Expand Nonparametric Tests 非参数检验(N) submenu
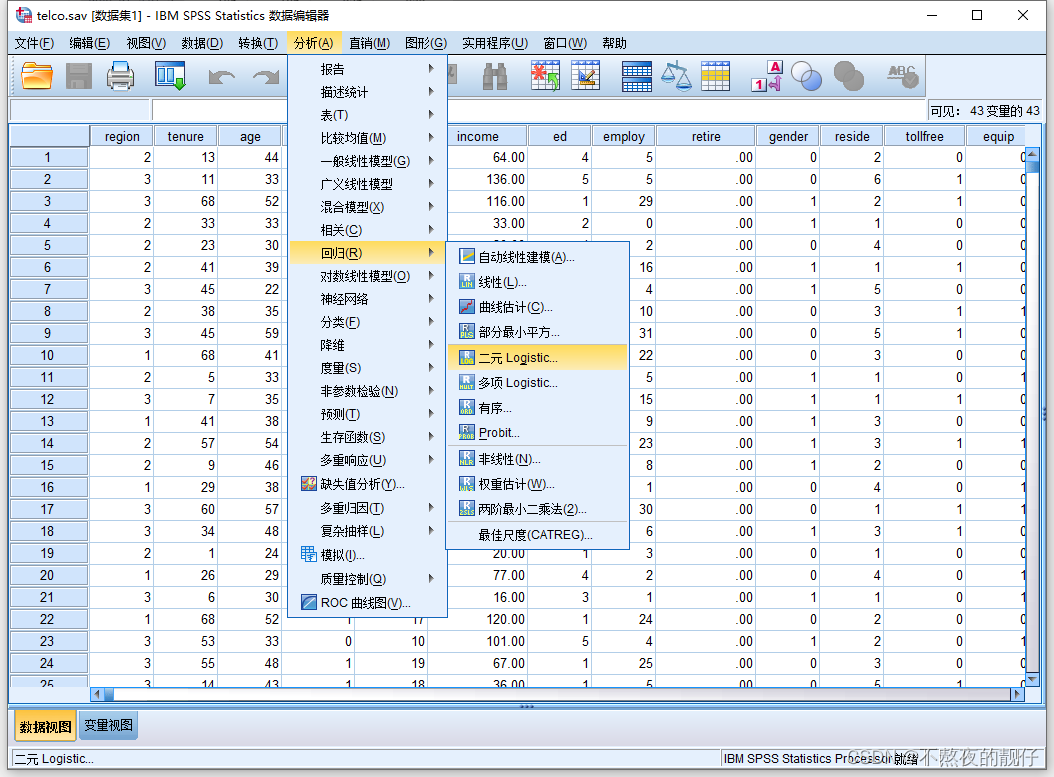1054x777 pixels. click(x=367, y=391)
